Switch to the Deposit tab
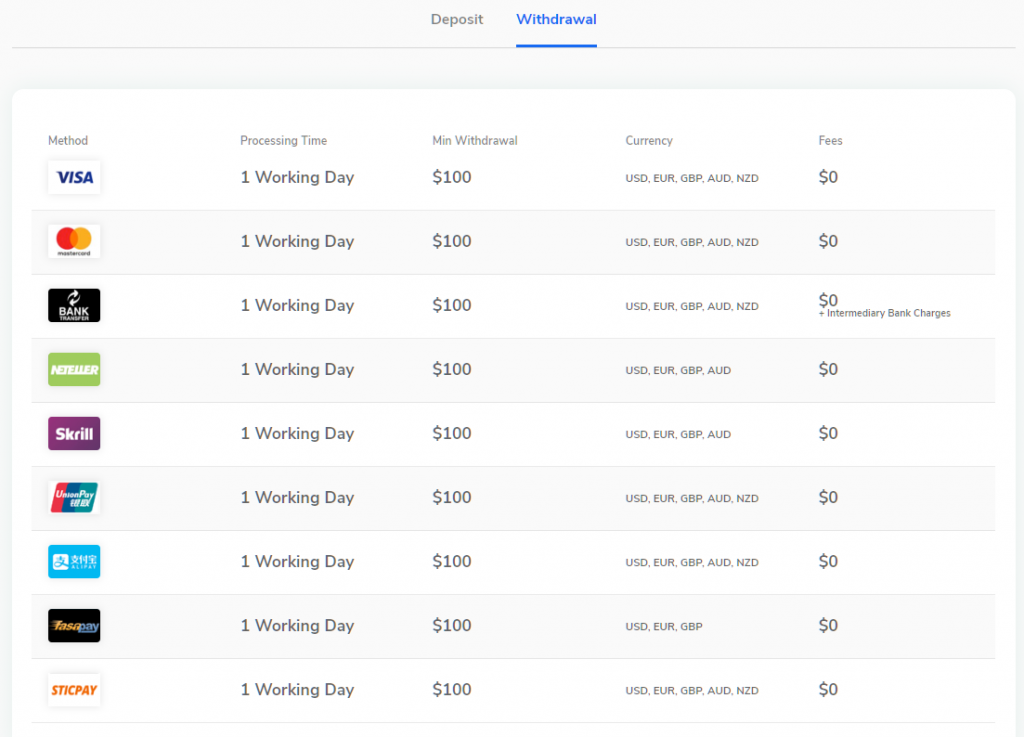This screenshot has width=1024, height=737. (x=456, y=20)
